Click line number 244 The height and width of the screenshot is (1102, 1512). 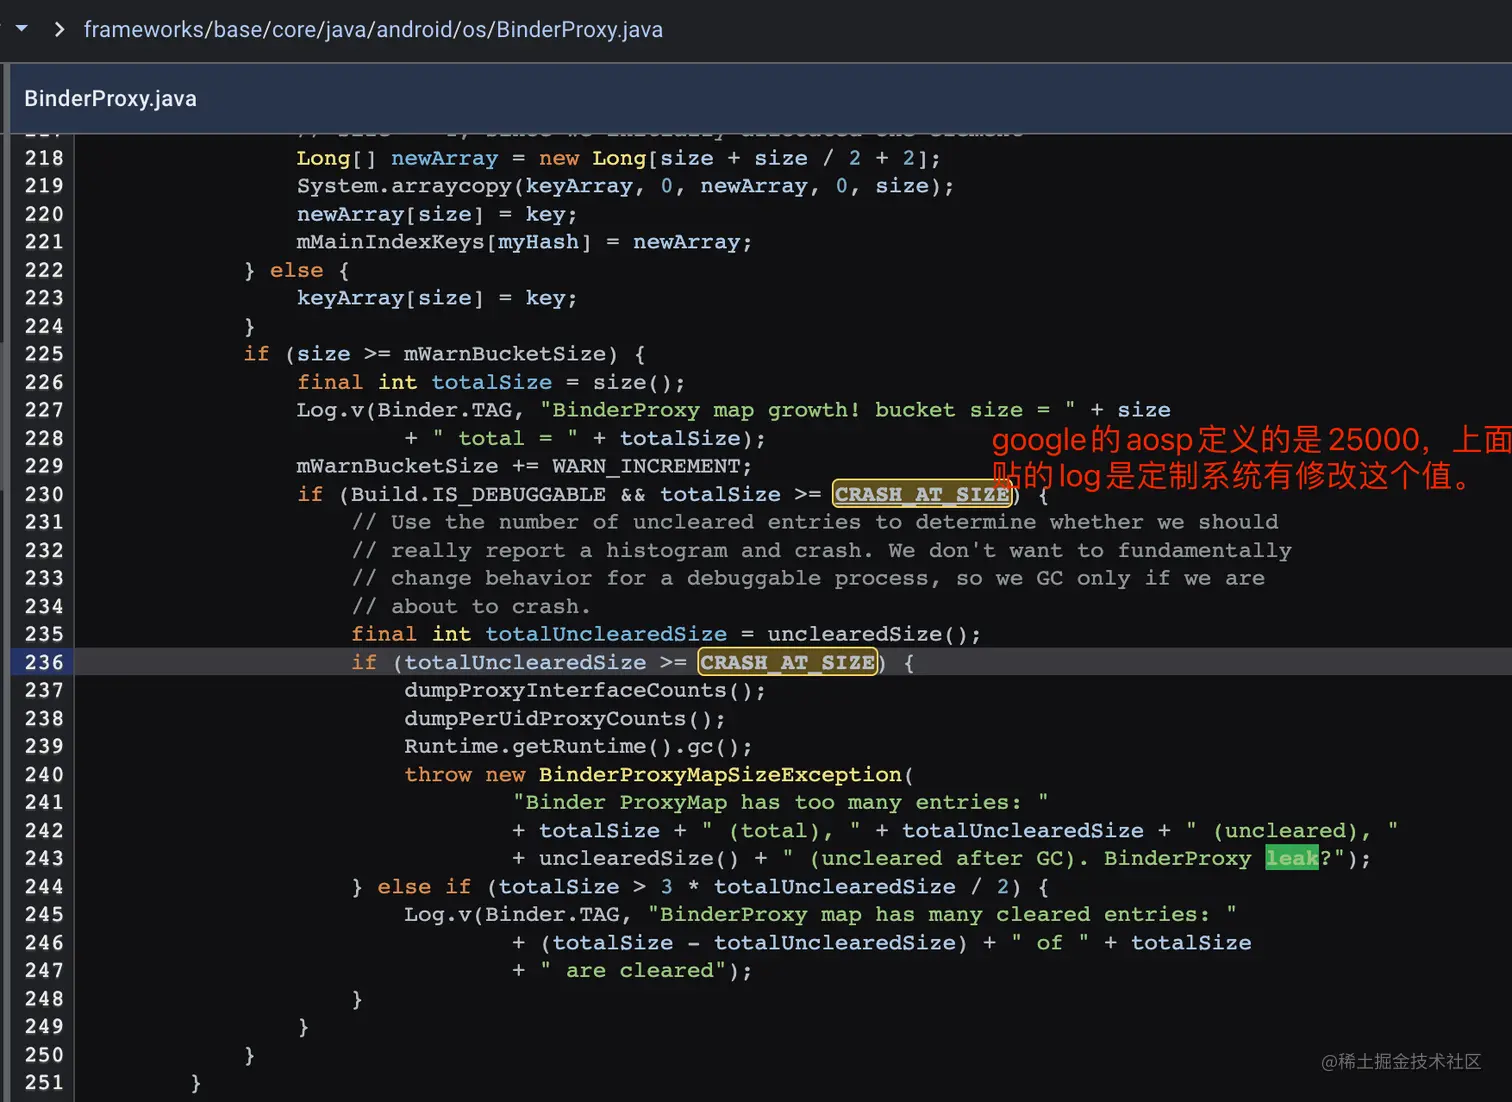[44, 886]
